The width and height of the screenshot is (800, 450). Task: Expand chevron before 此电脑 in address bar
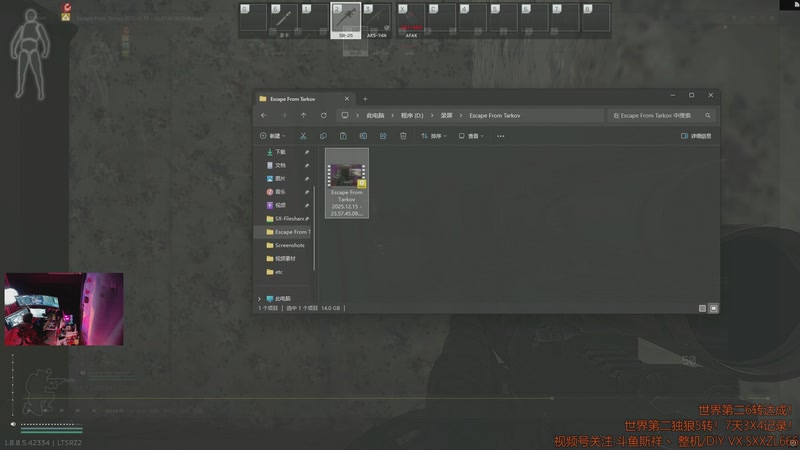[x=357, y=115]
